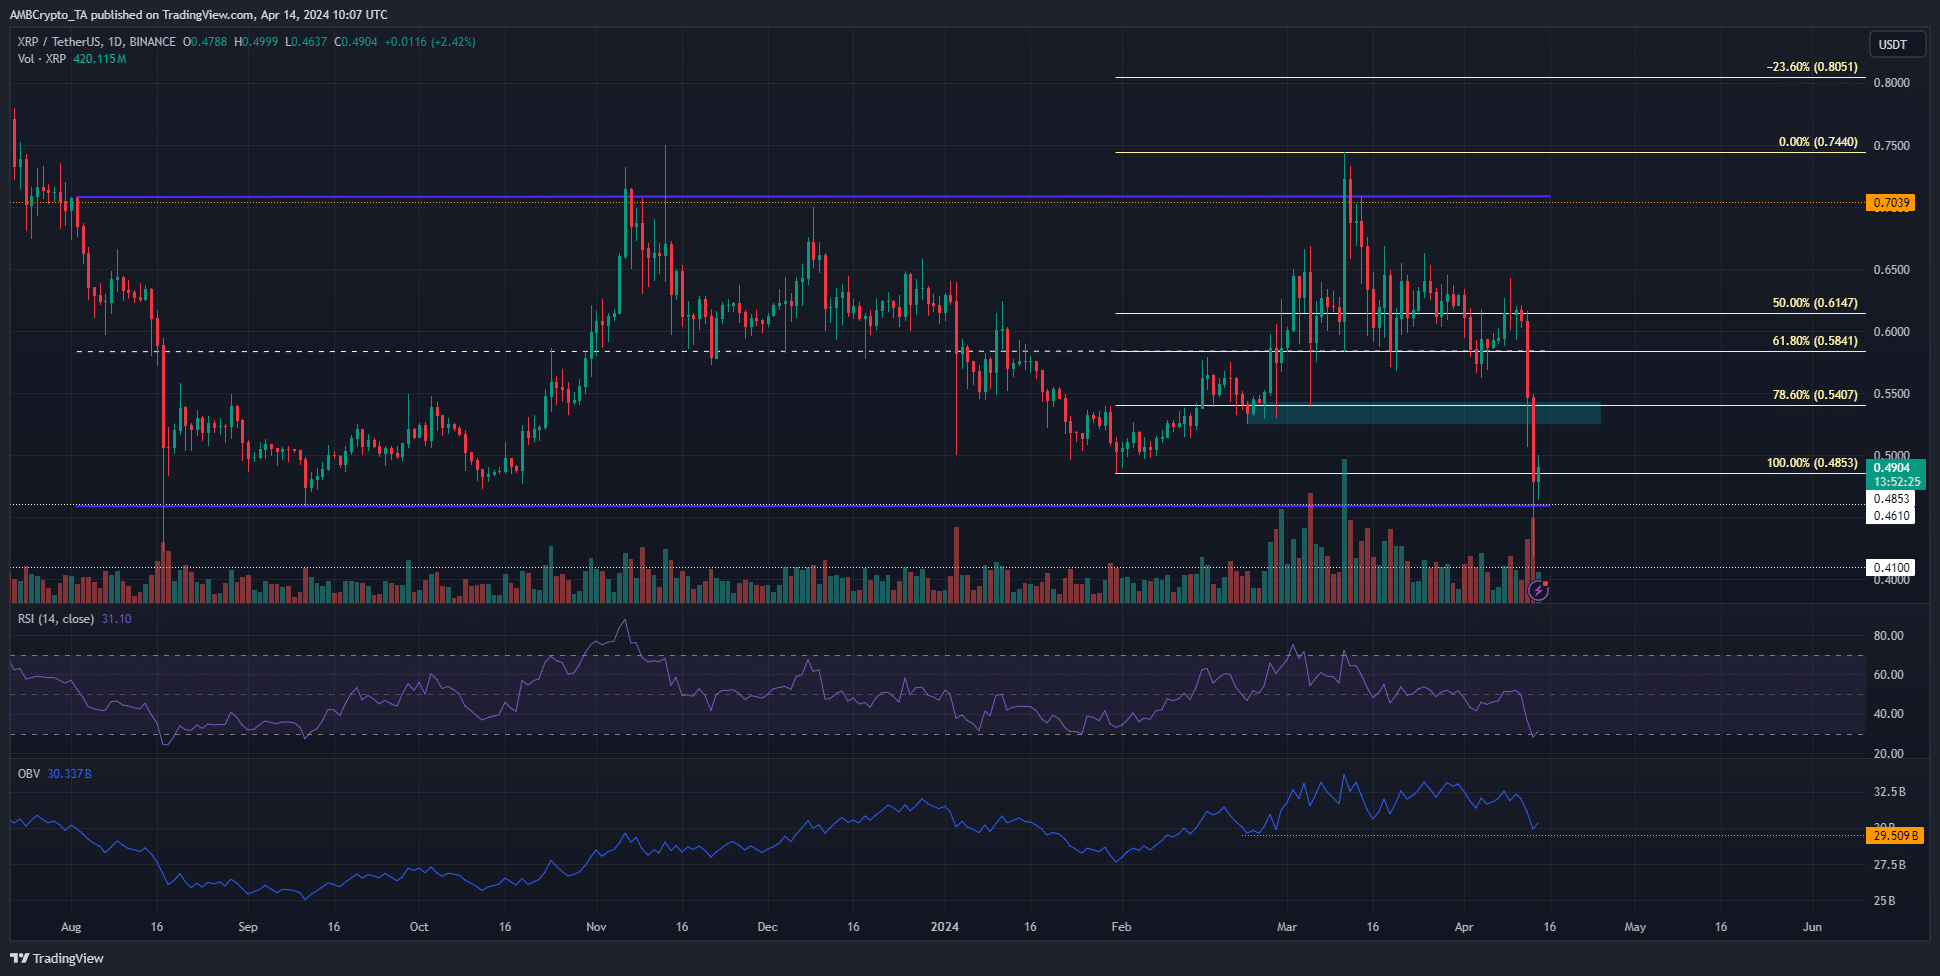Viewport: 1940px width, 976px height.
Task: Select the 0.00% (0.7440) Fibonacci label
Action: click(1818, 142)
